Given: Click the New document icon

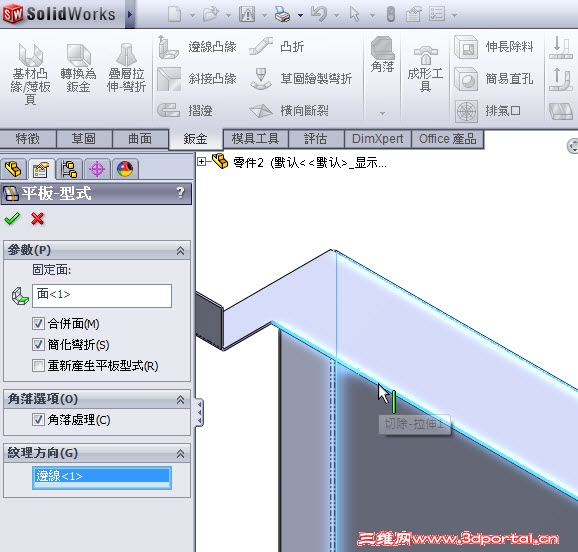Looking at the screenshot, I should pos(174,15).
